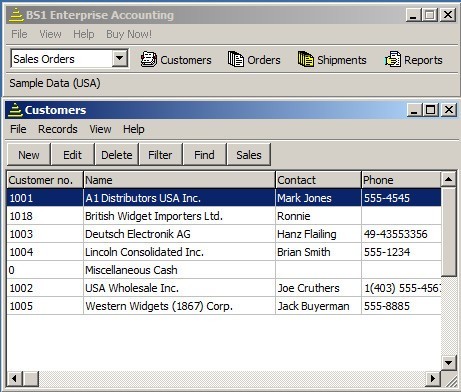Click contact Brian Smith cell
Screen dimensions: 461x392
pos(318,252)
